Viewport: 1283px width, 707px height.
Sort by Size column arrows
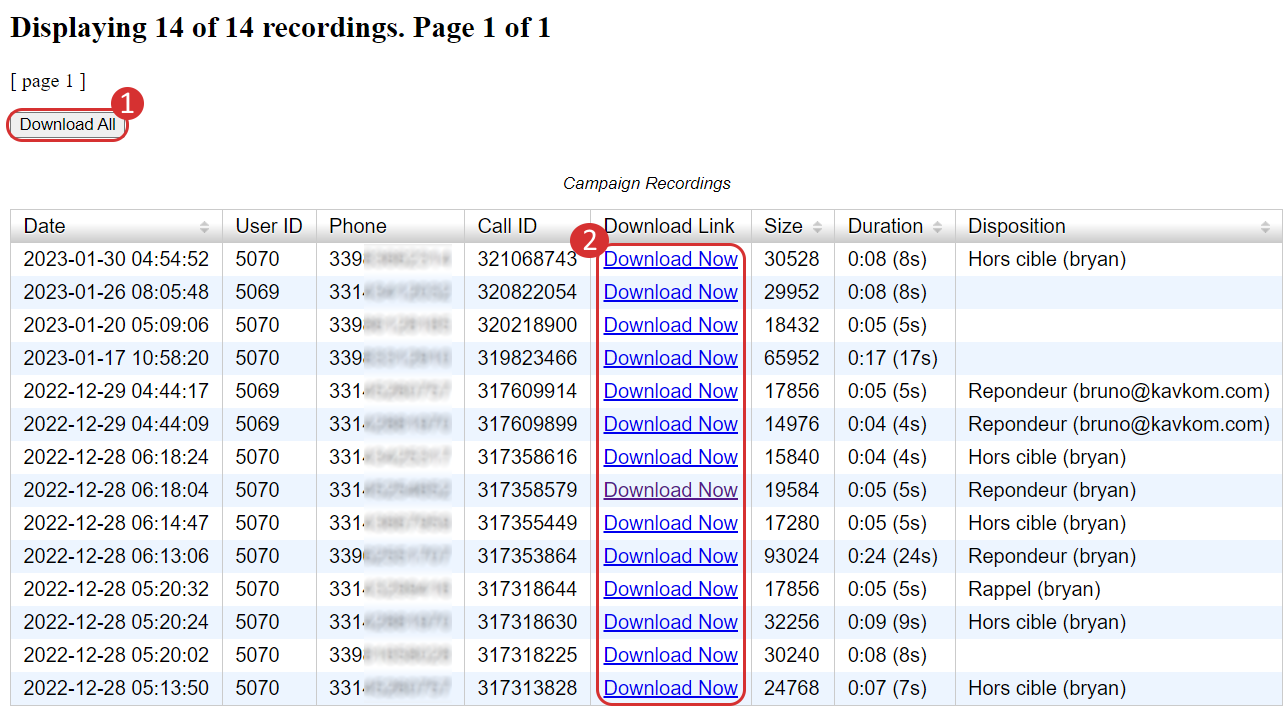(x=817, y=227)
